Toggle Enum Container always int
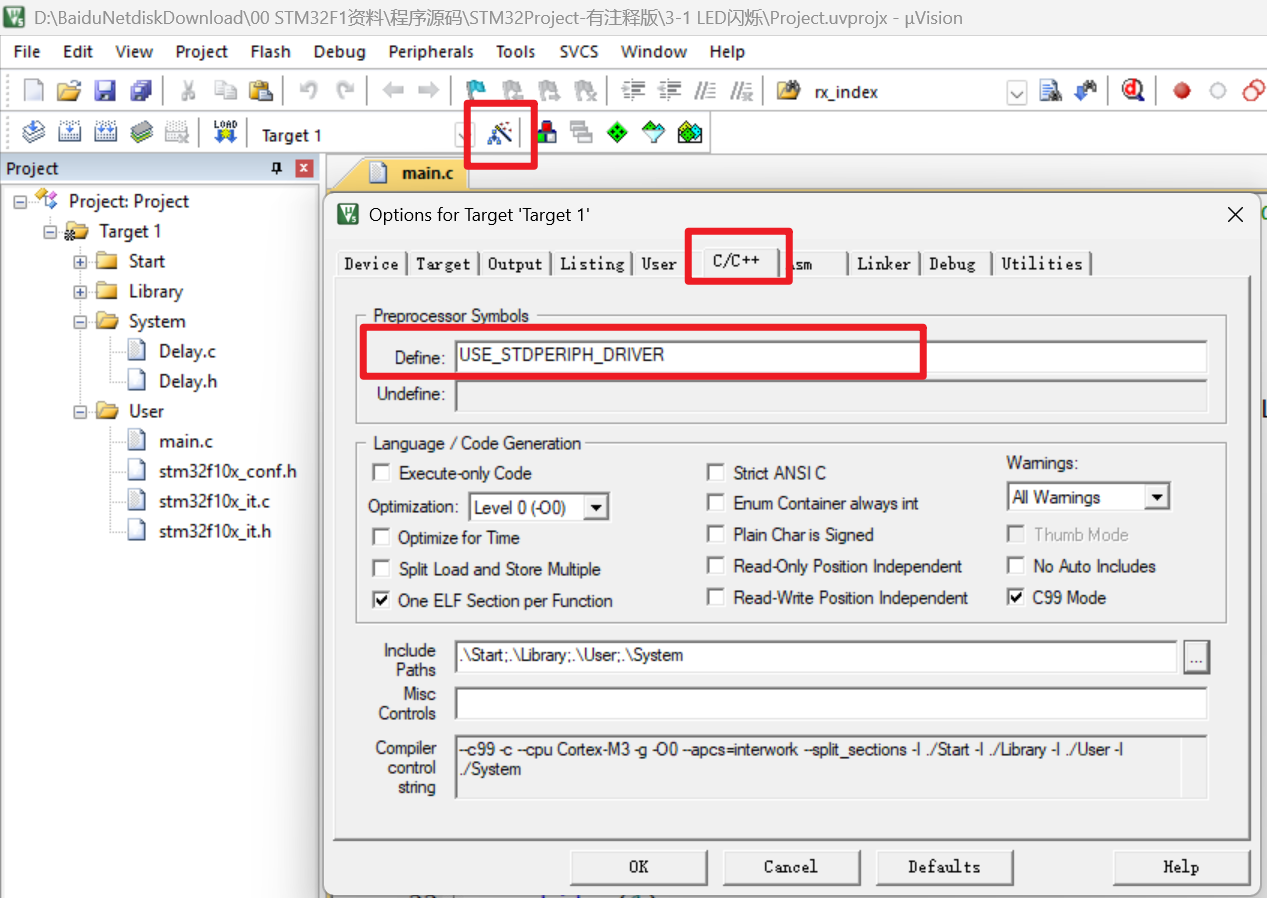The image size is (1267, 898). (715, 503)
